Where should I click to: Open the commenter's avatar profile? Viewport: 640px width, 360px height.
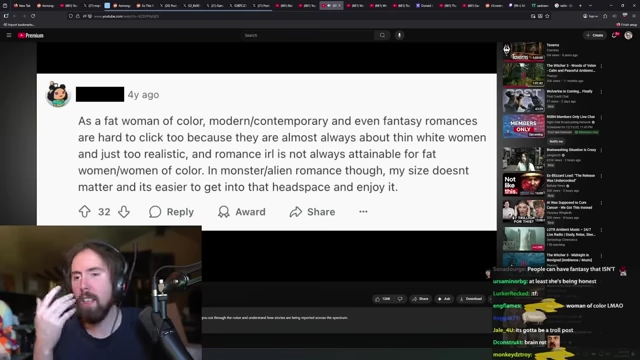coord(58,94)
